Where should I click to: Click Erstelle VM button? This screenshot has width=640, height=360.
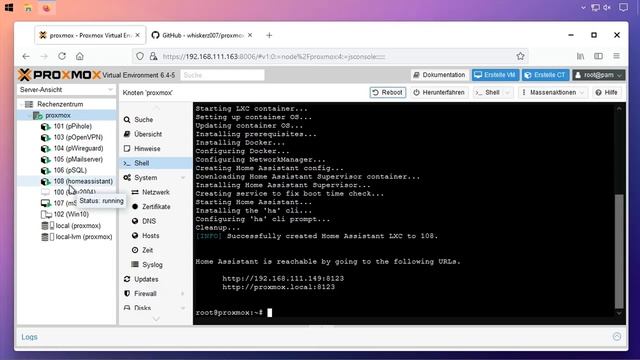coord(495,75)
